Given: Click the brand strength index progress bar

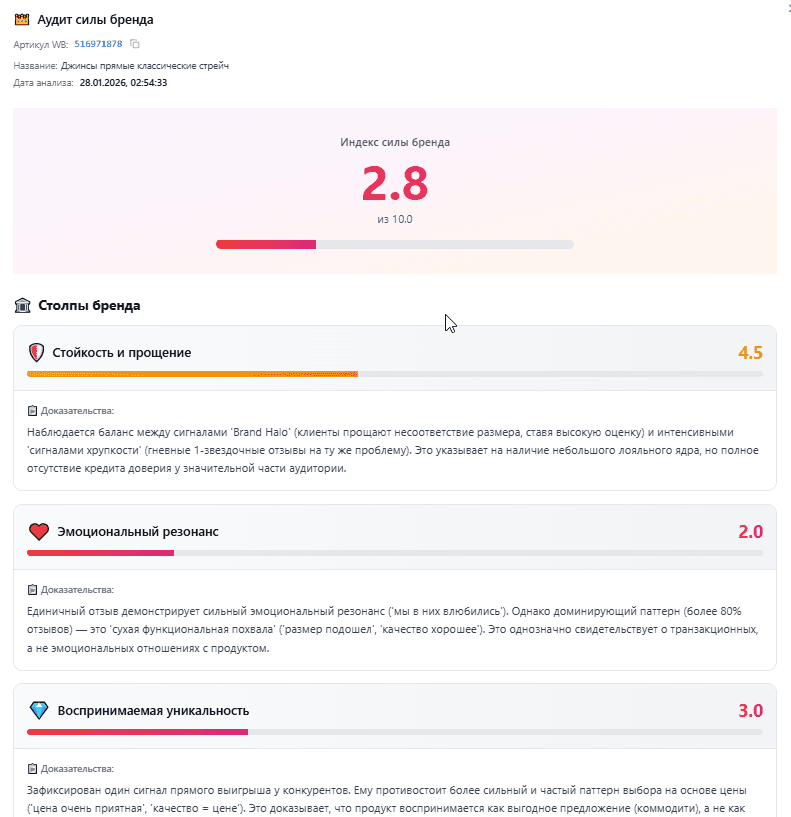Looking at the screenshot, I should [394, 244].
